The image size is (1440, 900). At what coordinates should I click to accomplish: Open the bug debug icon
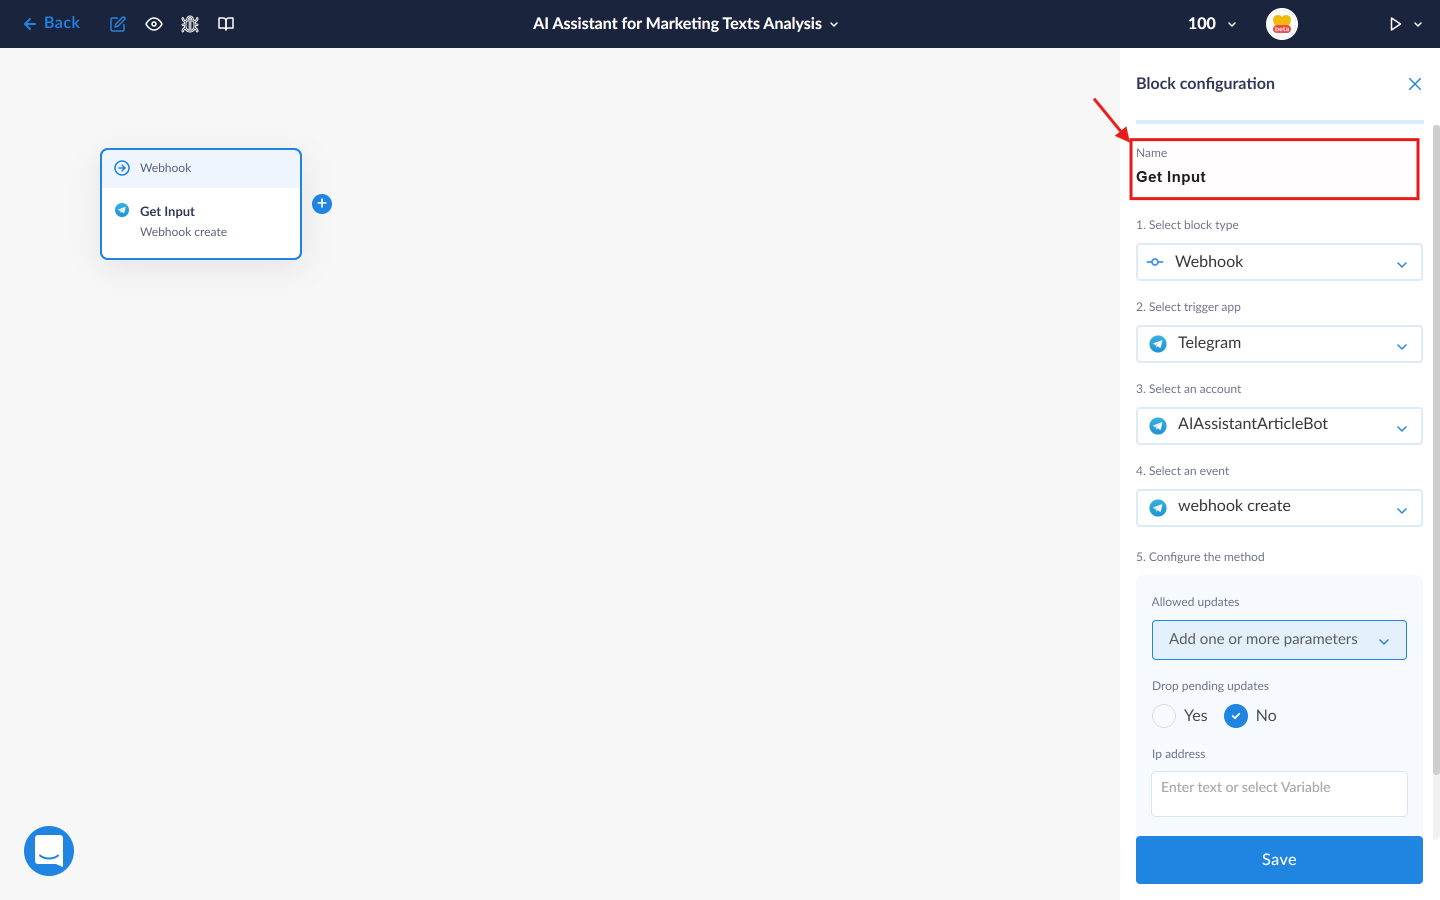(190, 24)
